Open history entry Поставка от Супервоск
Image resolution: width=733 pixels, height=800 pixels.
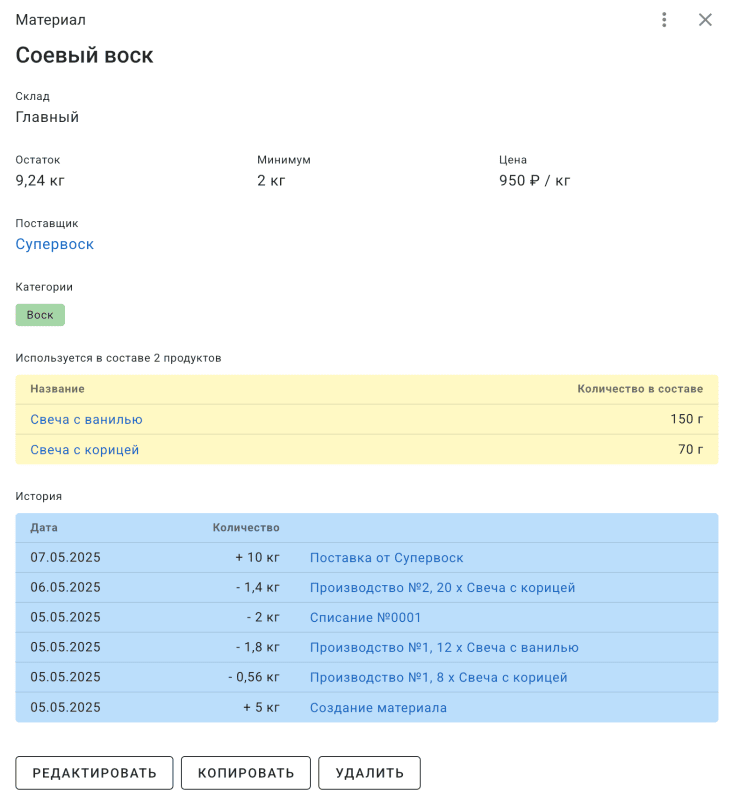coord(386,558)
